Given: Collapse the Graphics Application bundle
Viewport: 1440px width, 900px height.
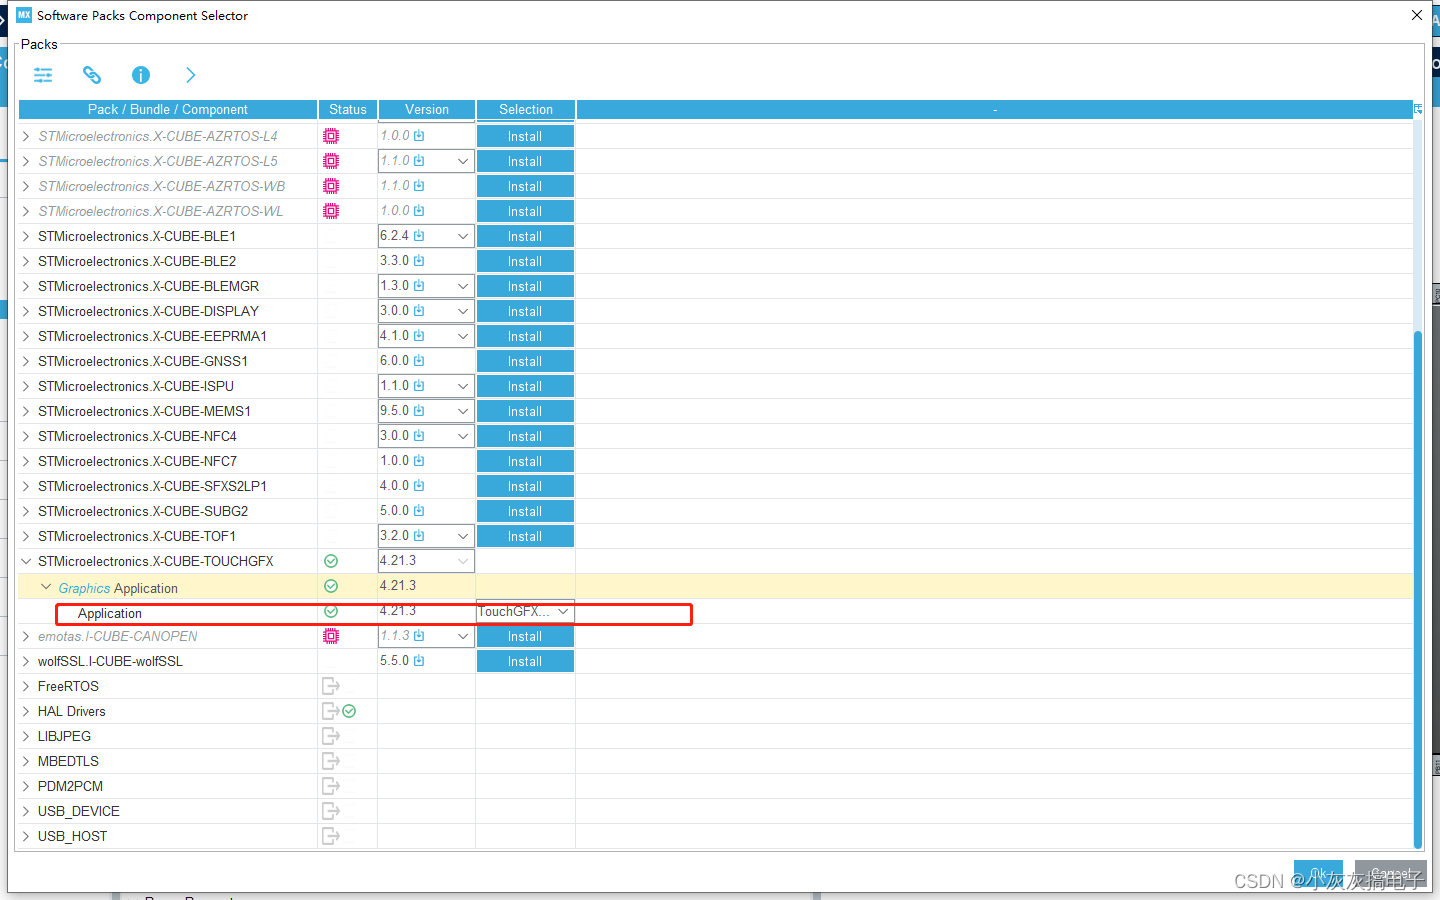Looking at the screenshot, I should pos(46,587).
